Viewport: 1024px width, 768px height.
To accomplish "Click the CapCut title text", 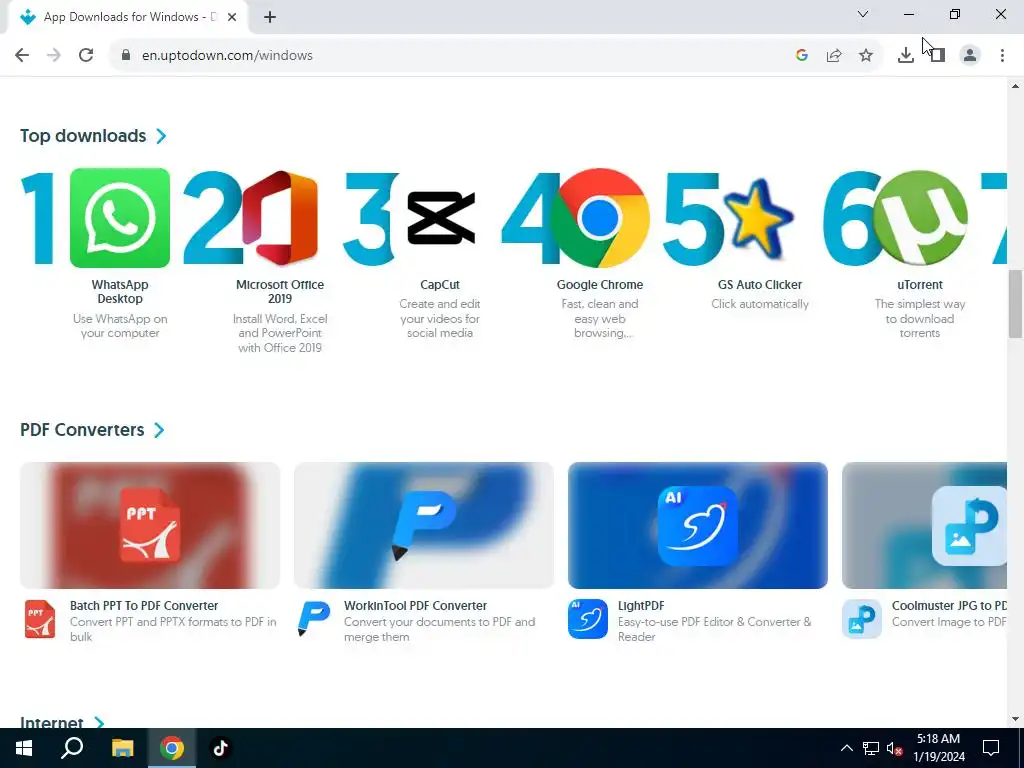I will coord(440,285).
